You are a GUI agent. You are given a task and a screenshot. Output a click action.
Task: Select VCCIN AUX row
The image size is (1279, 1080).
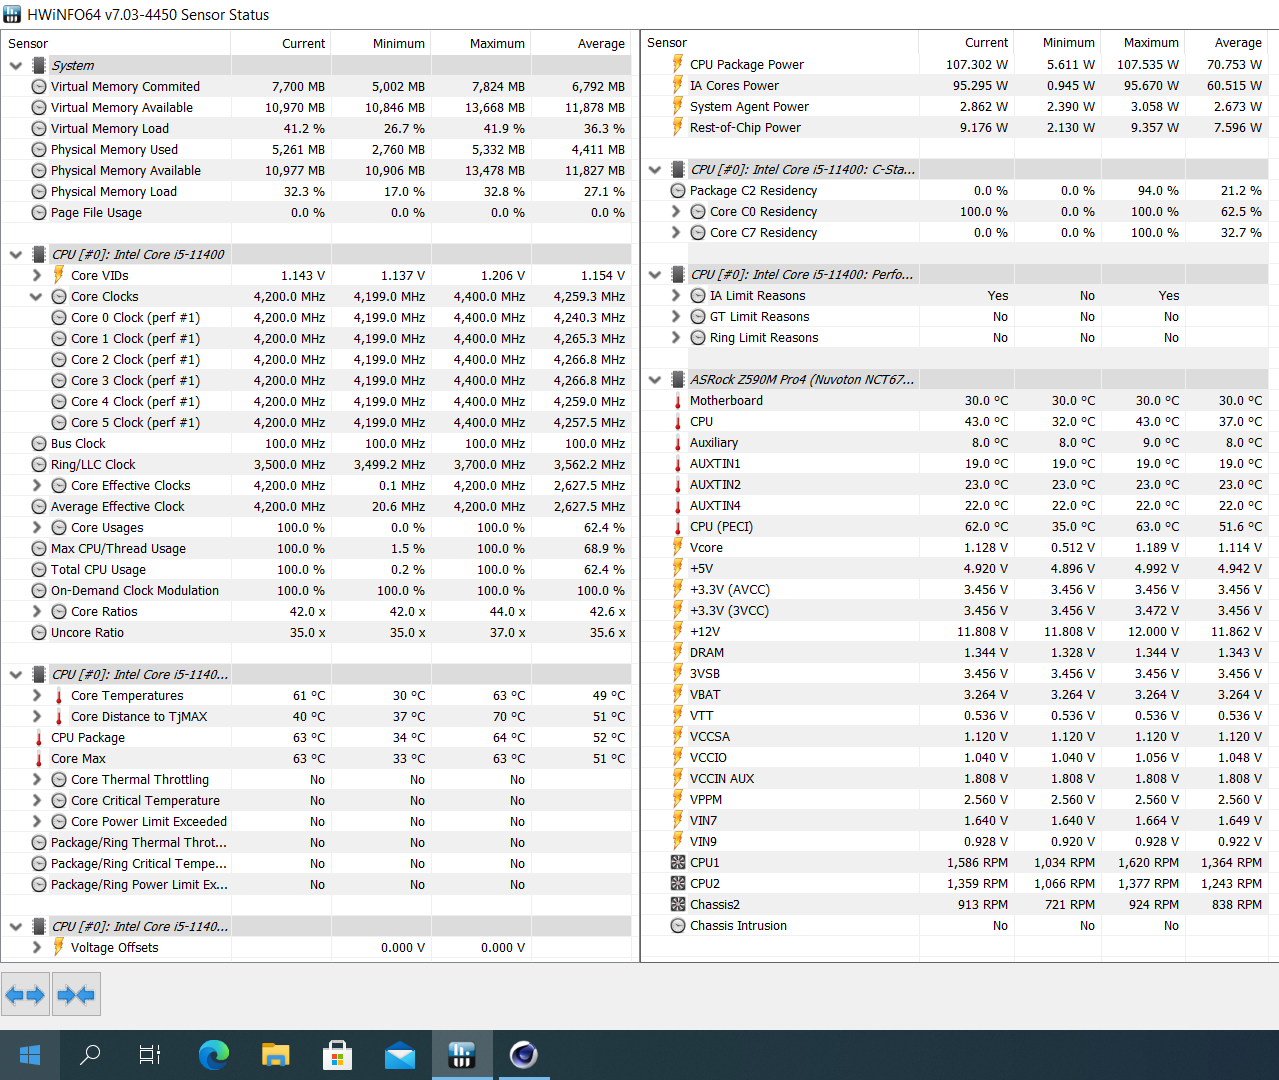click(955, 778)
